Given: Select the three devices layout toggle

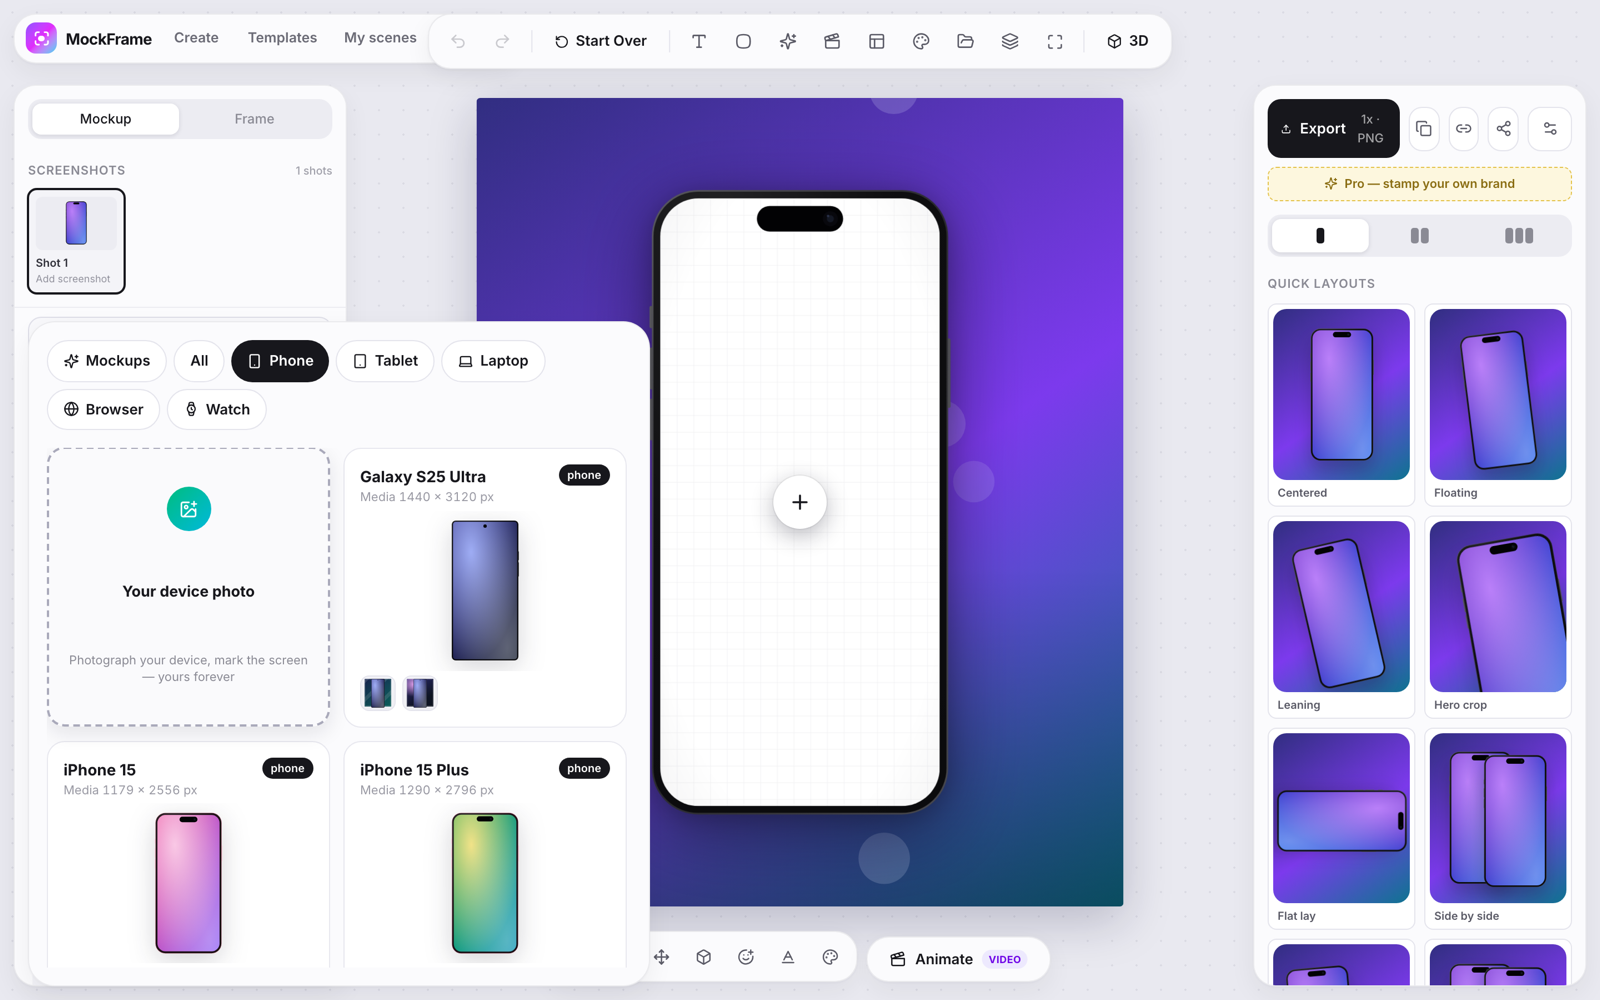Looking at the screenshot, I should click(1519, 236).
